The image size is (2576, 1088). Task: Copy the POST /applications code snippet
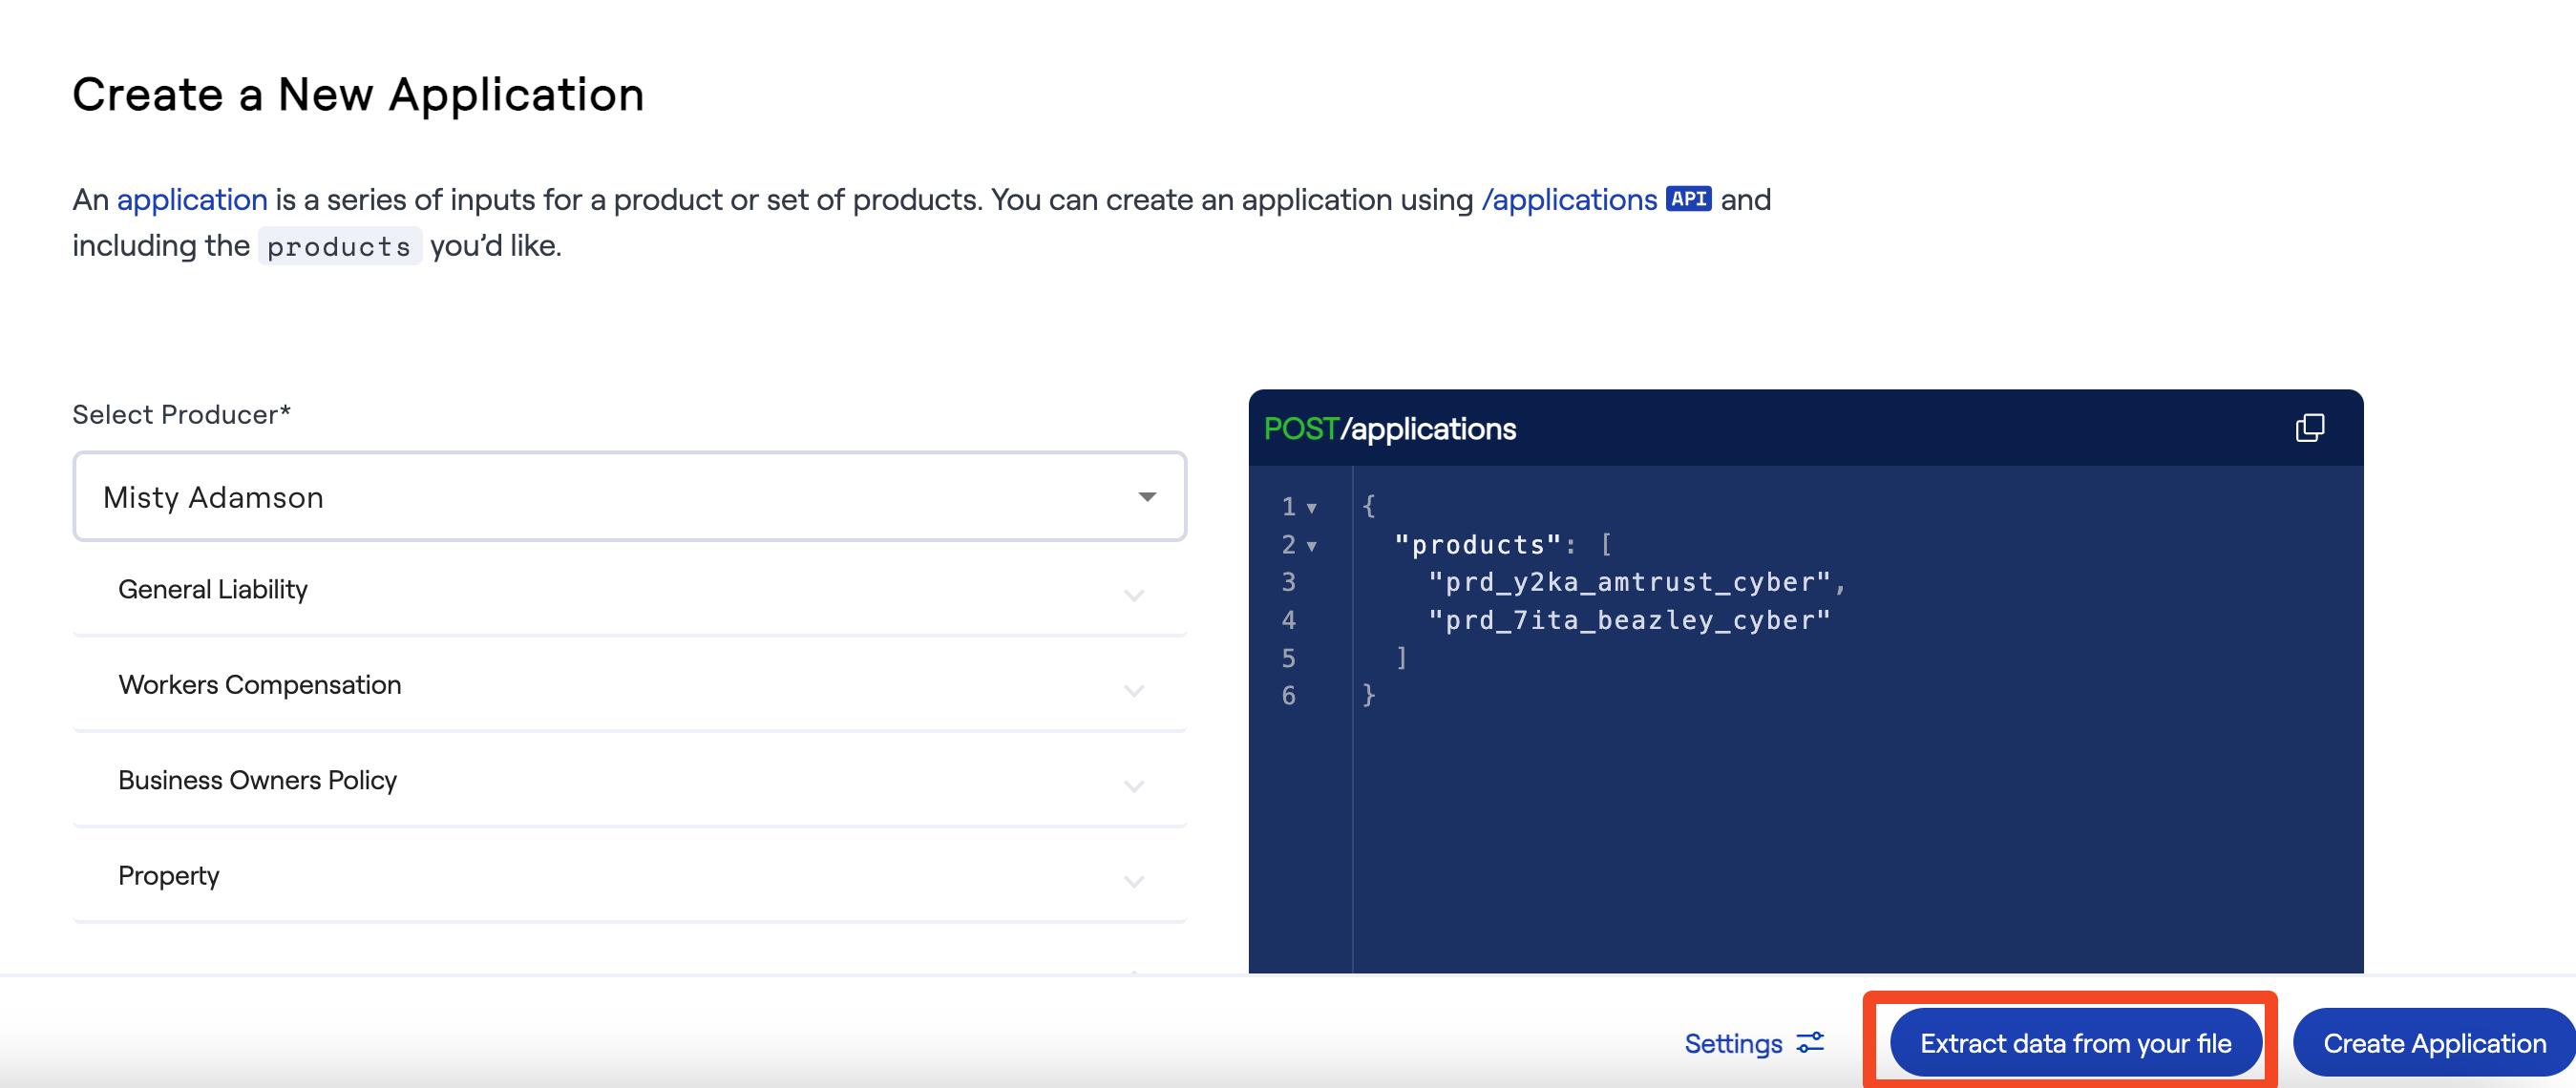(2309, 428)
